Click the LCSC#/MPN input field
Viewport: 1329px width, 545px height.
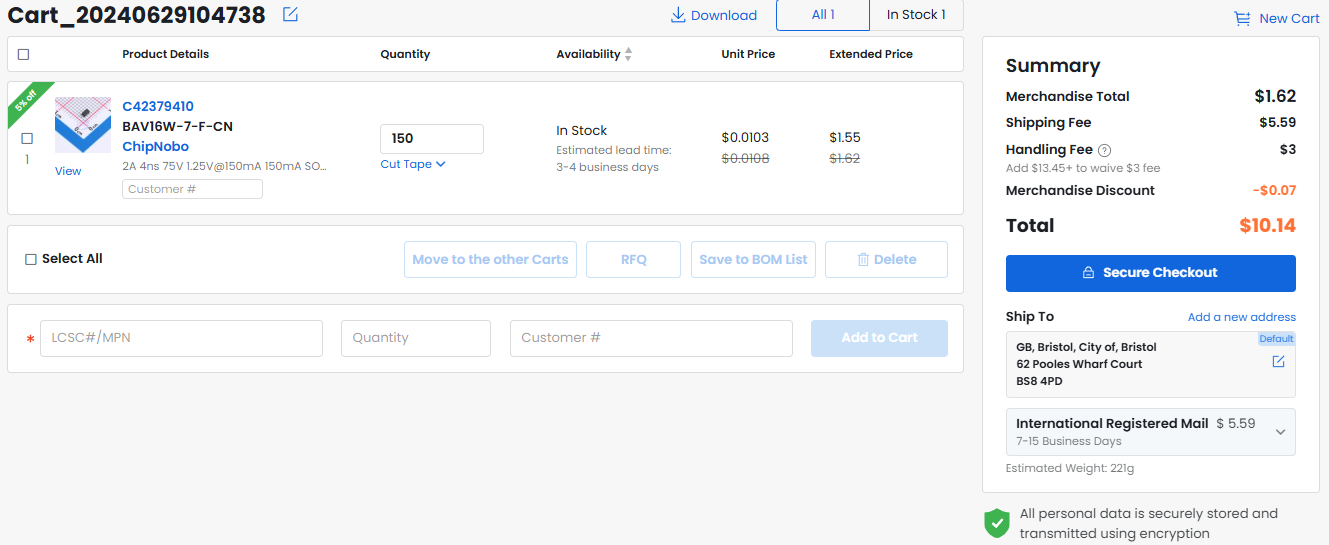click(181, 338)
